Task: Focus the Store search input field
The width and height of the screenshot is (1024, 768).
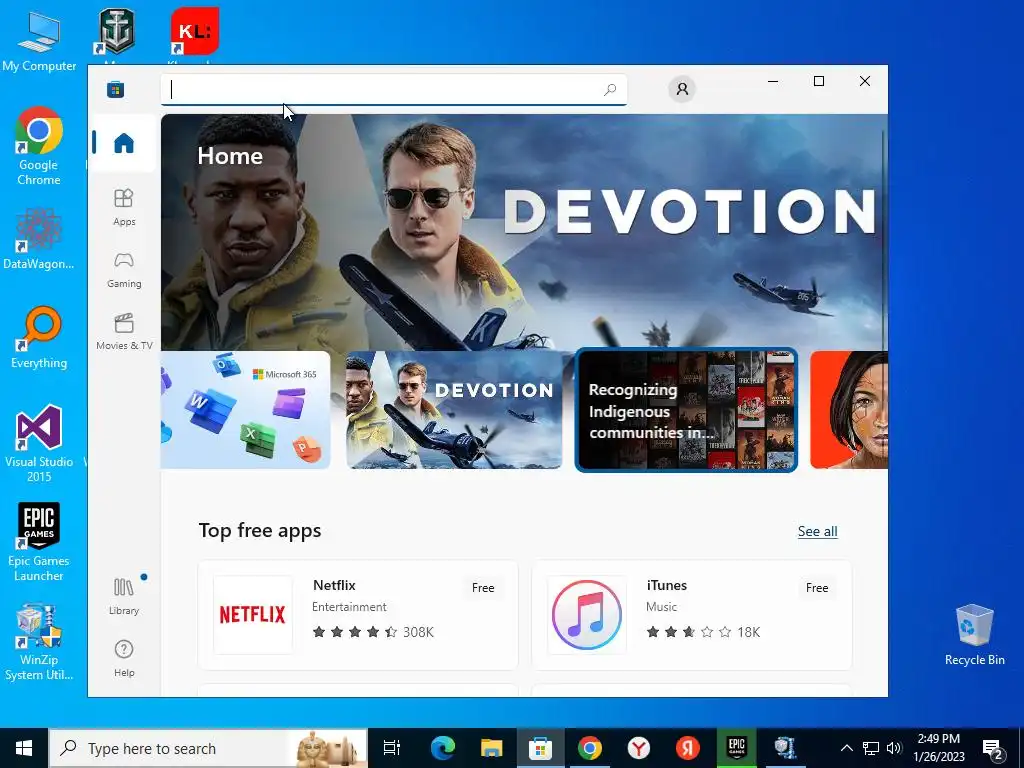Action: pyautogui.click(x=393, y=89)
